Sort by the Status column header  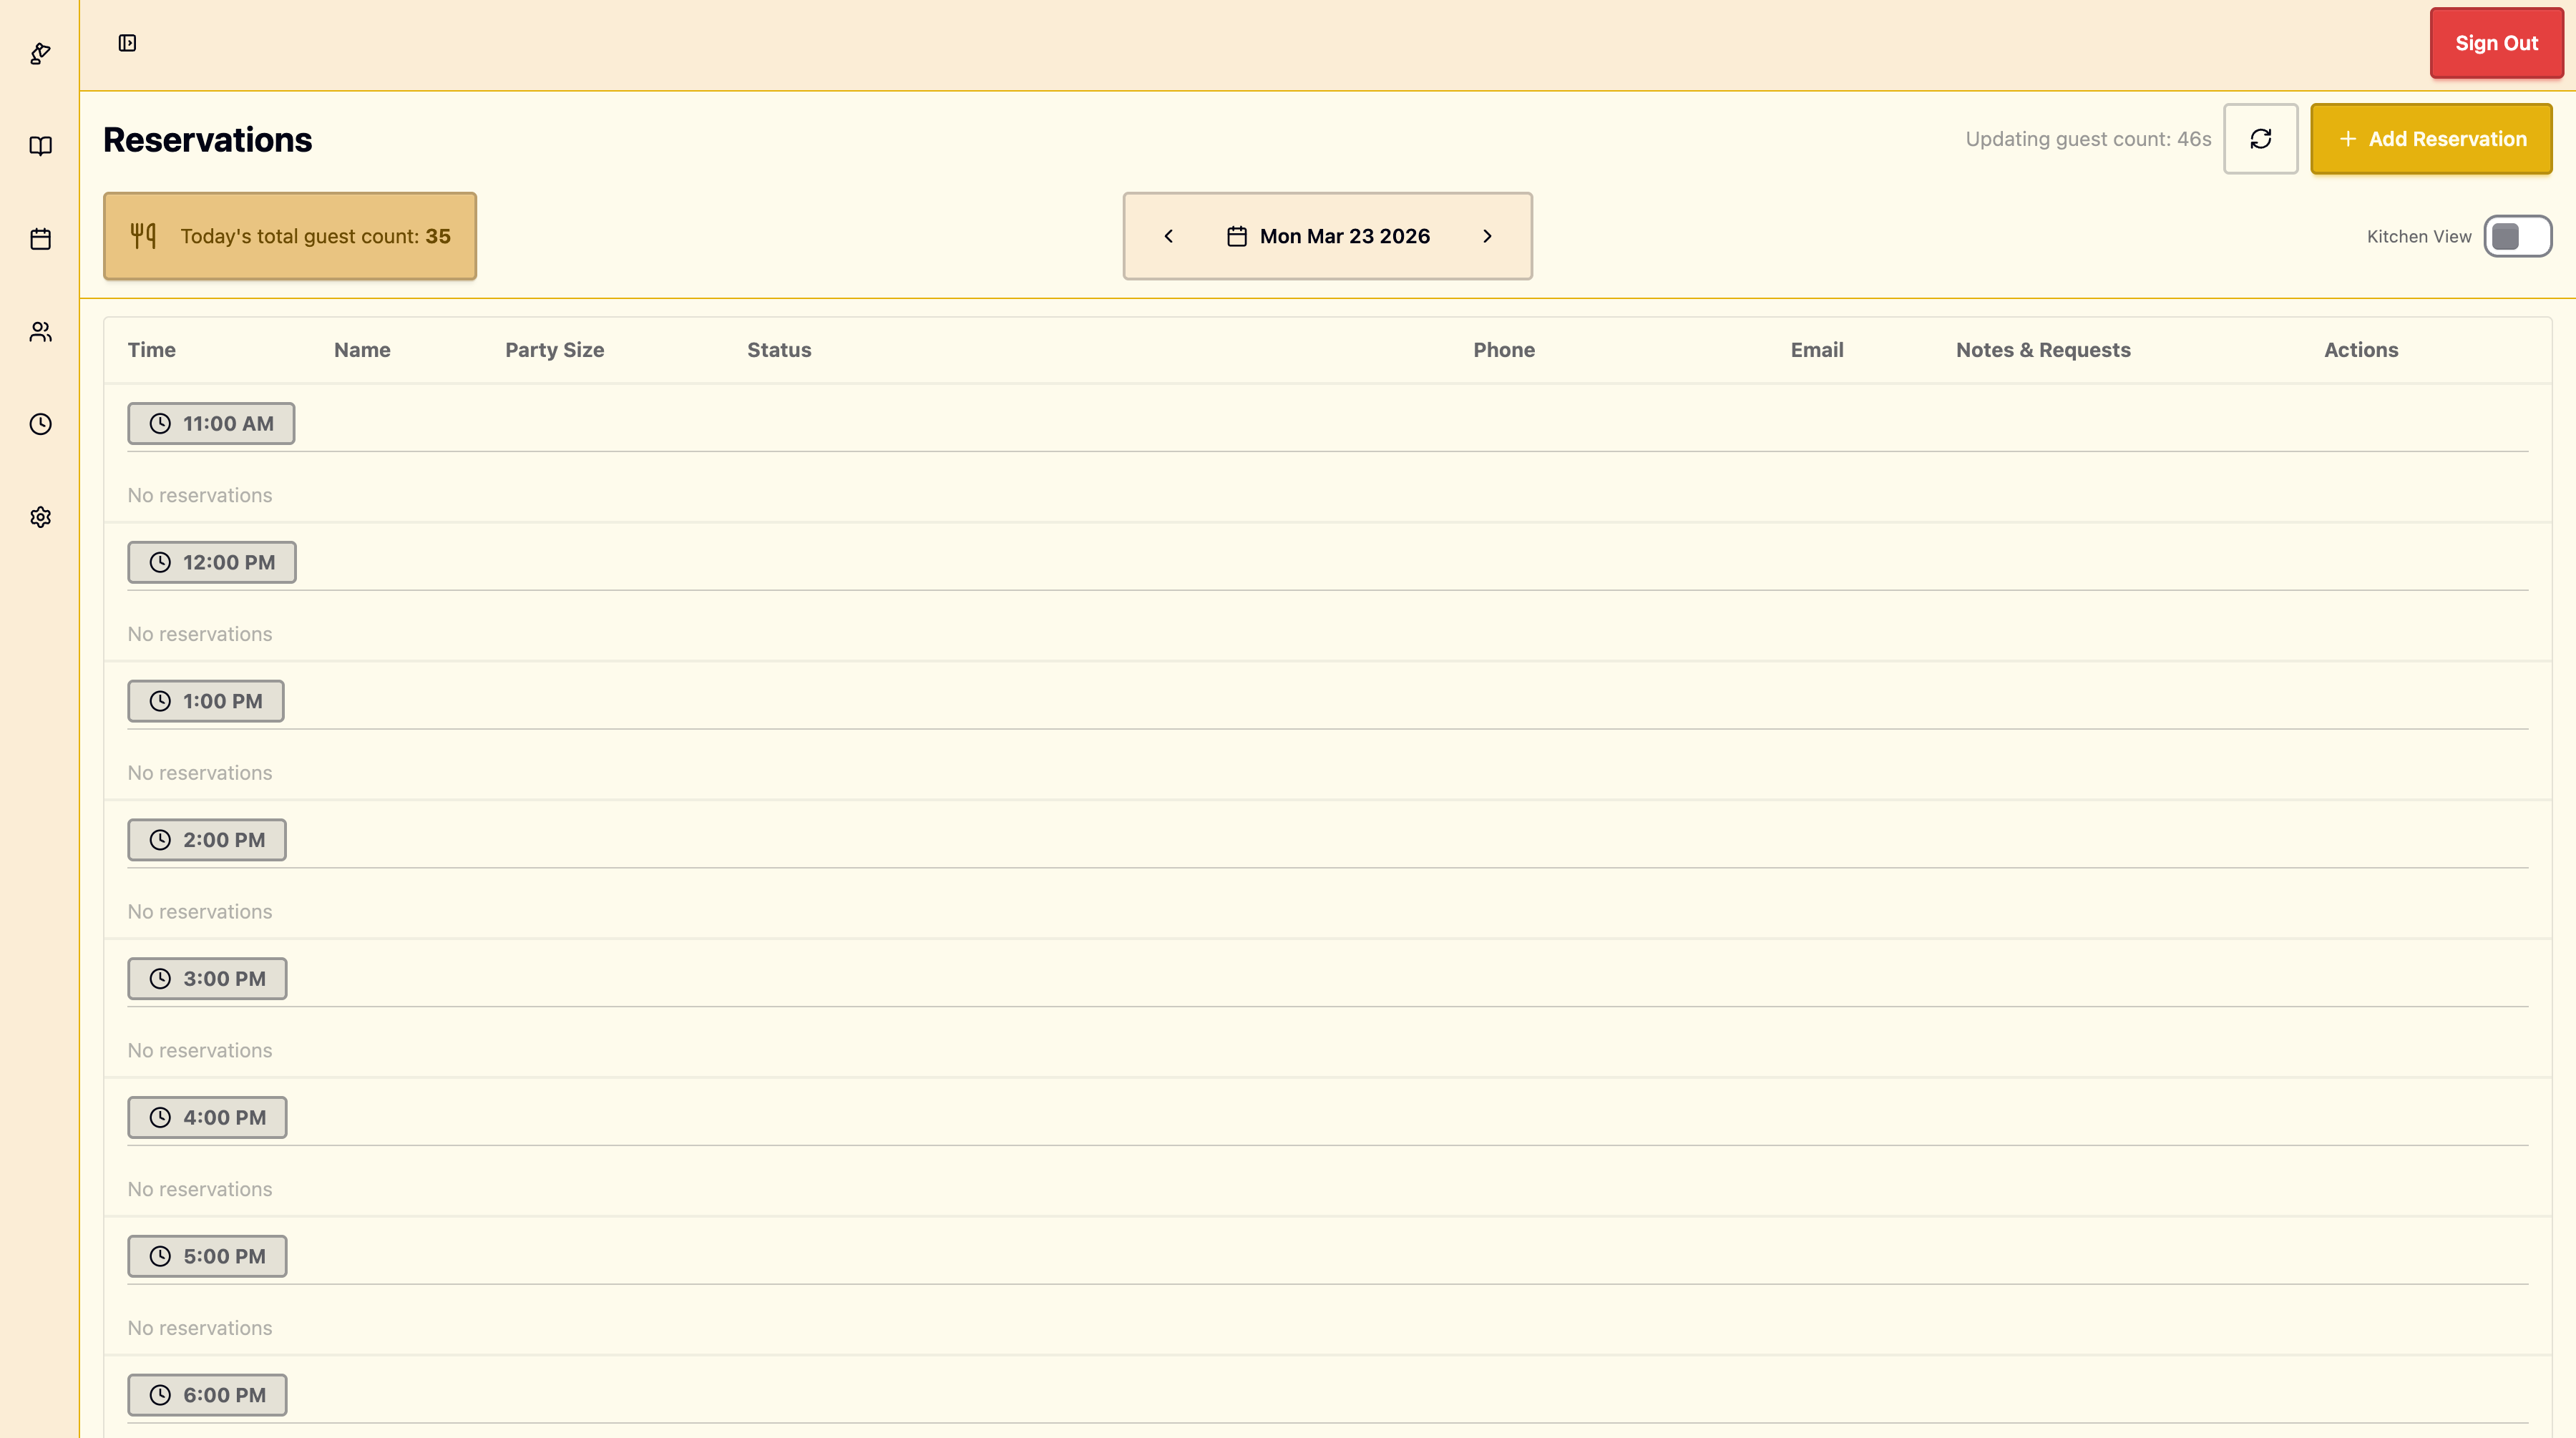[779, 349]
